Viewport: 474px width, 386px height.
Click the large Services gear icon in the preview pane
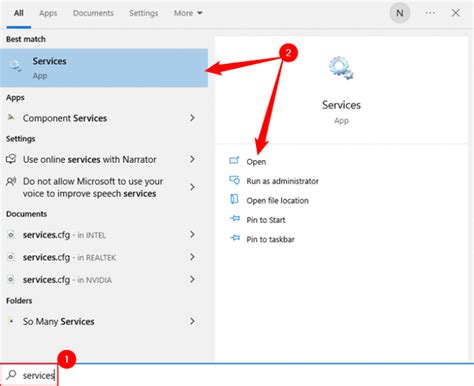[x=341, y=68]
